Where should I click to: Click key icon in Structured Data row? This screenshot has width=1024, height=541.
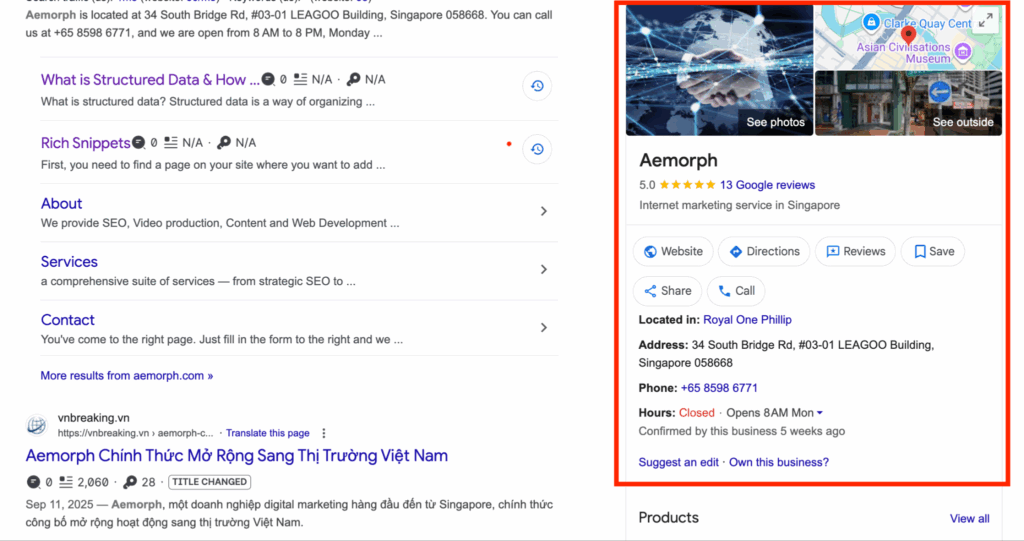[353, 79]
